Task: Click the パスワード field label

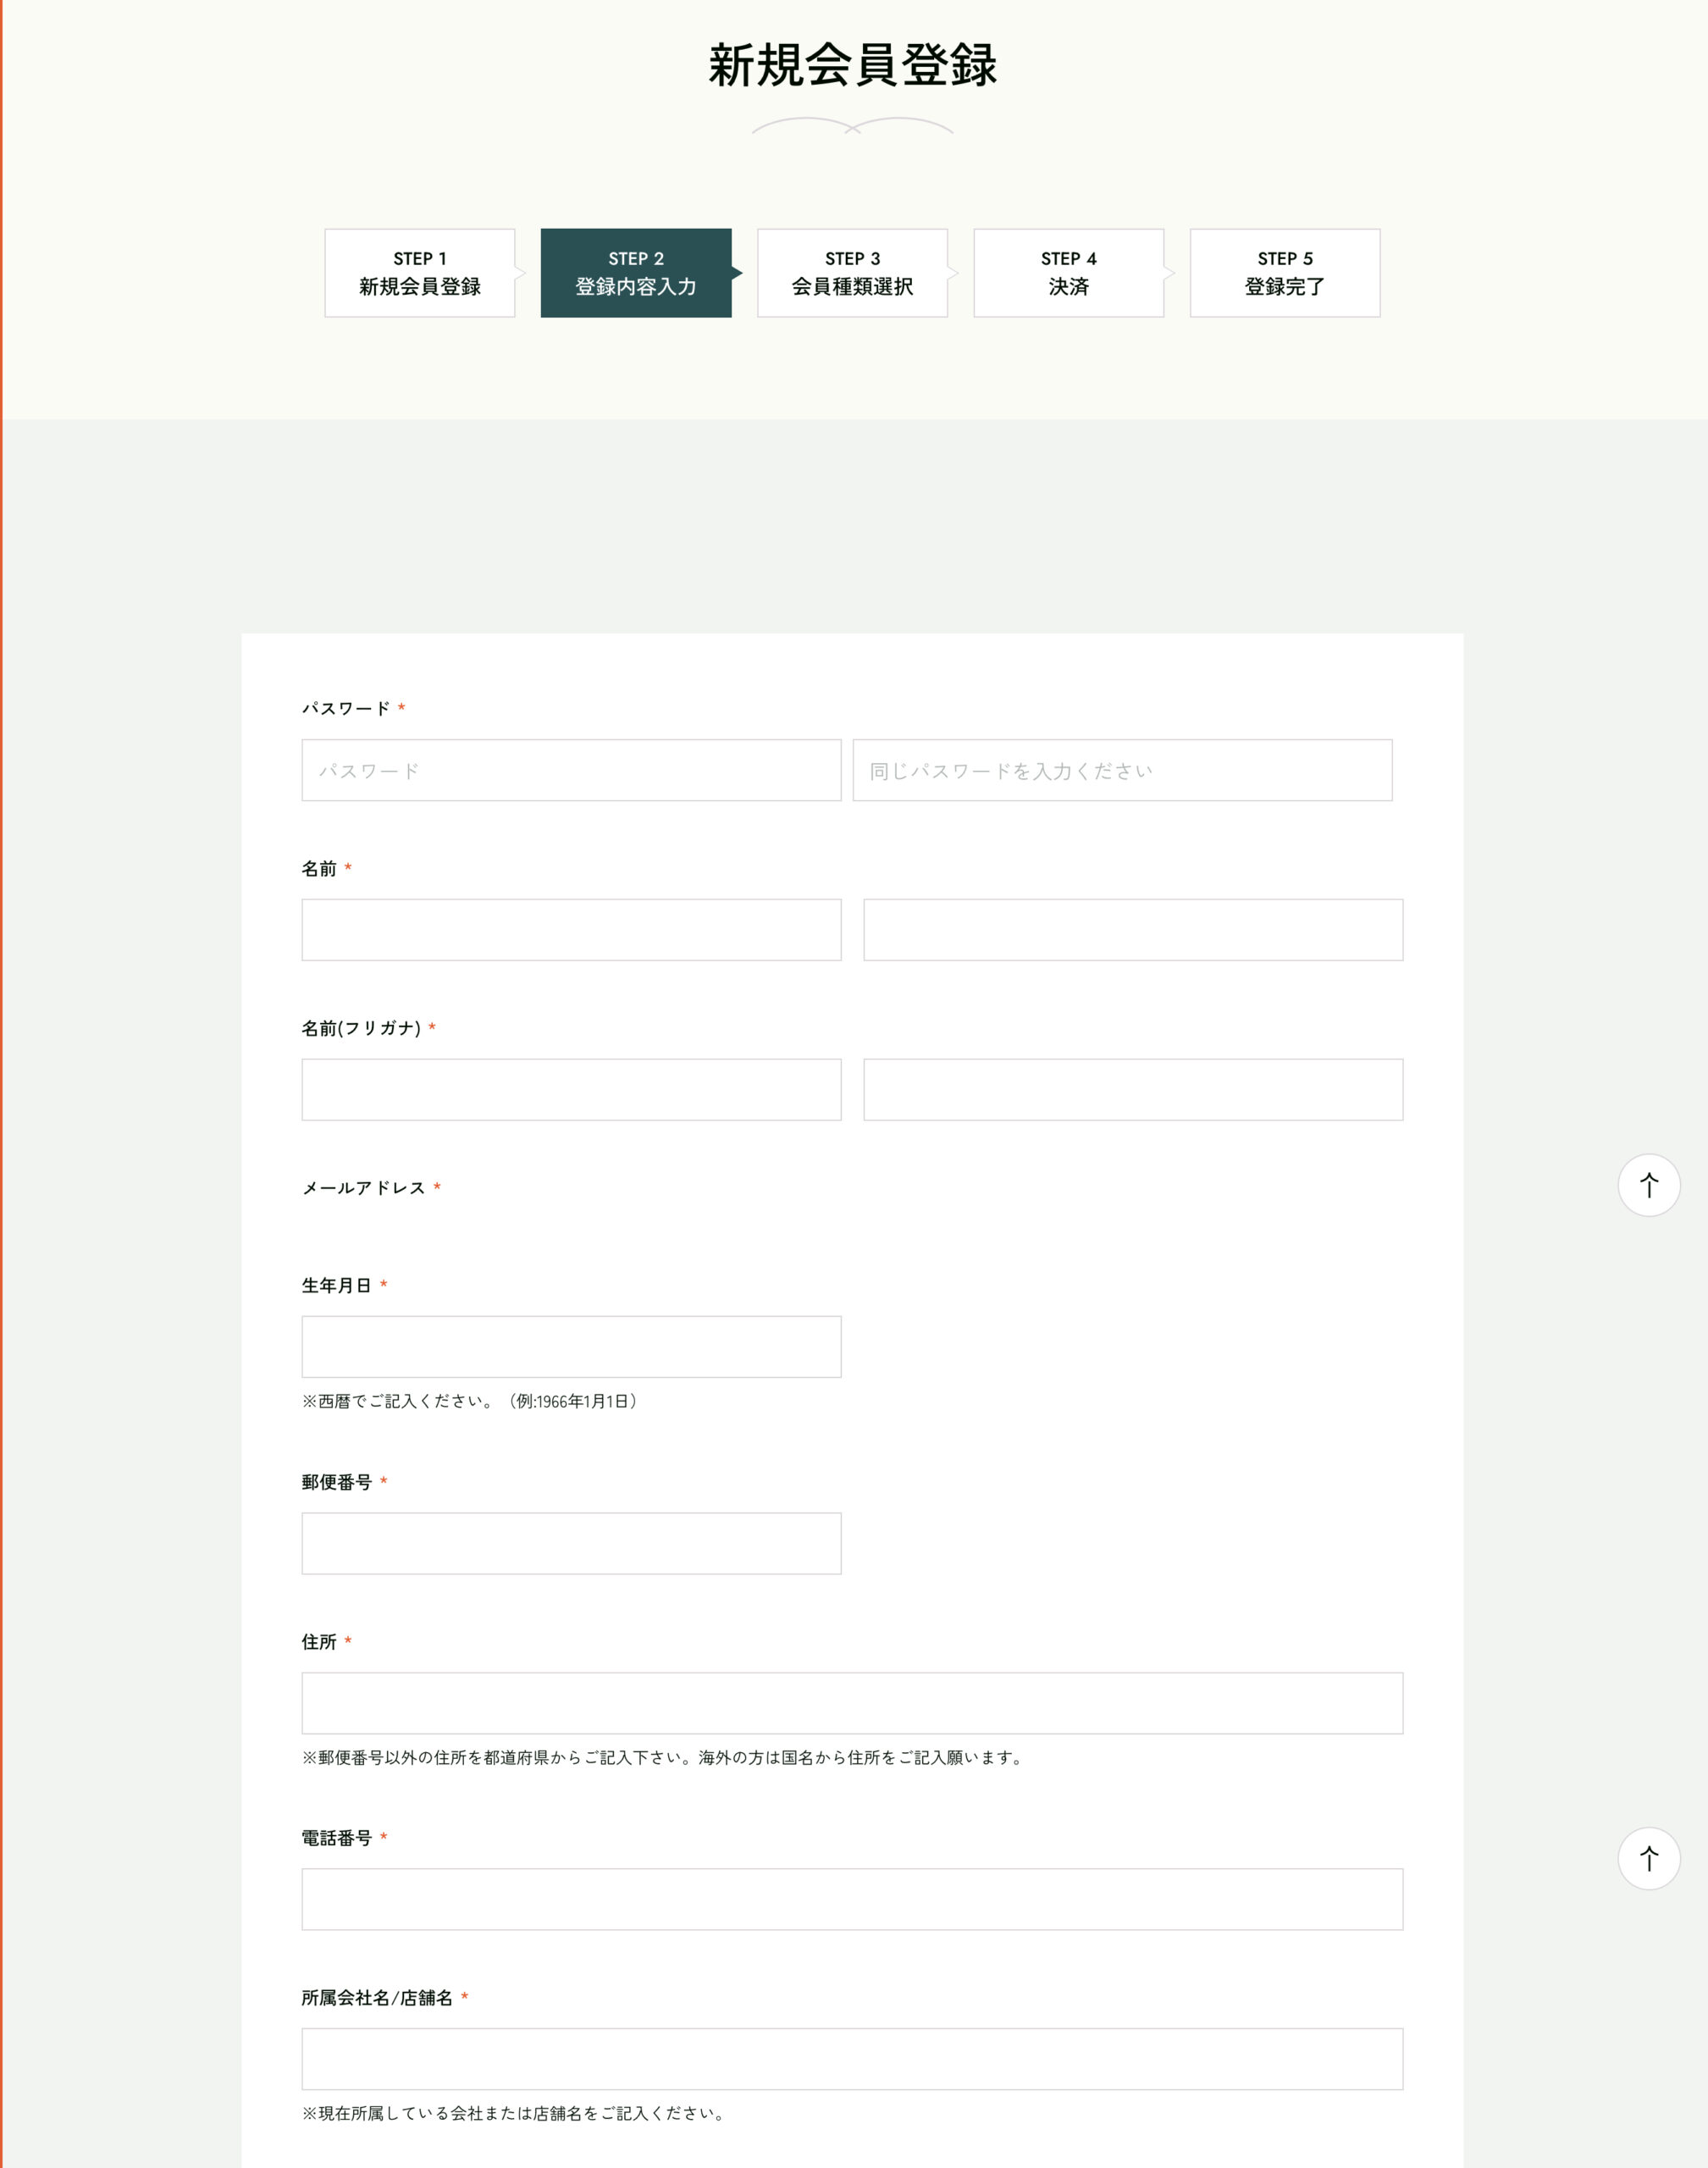Action: click(x=346, y=708)
